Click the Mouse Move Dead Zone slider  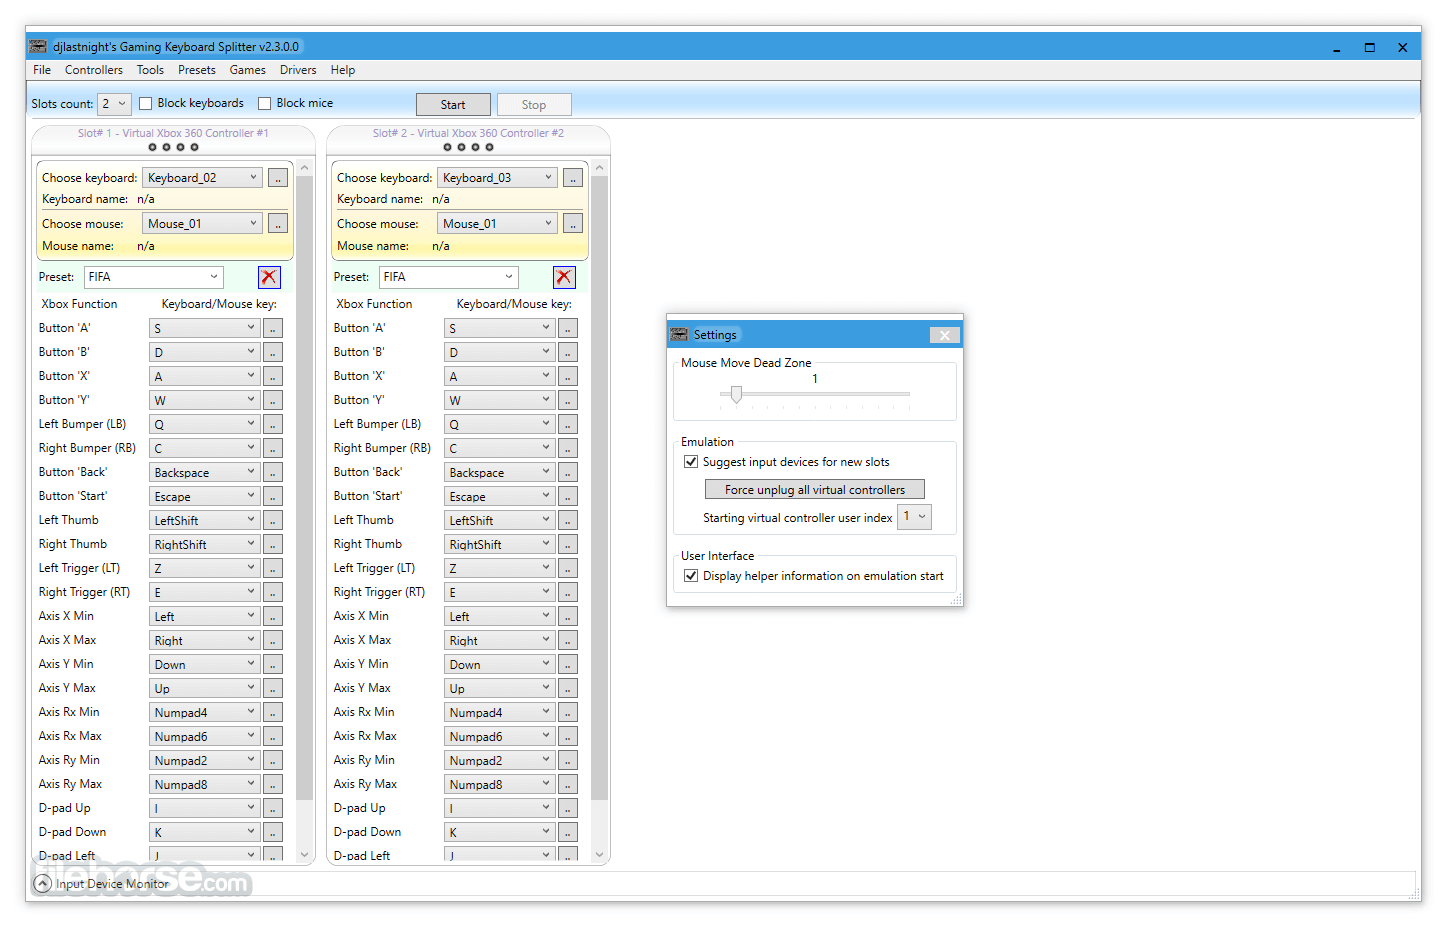point(815,395)
